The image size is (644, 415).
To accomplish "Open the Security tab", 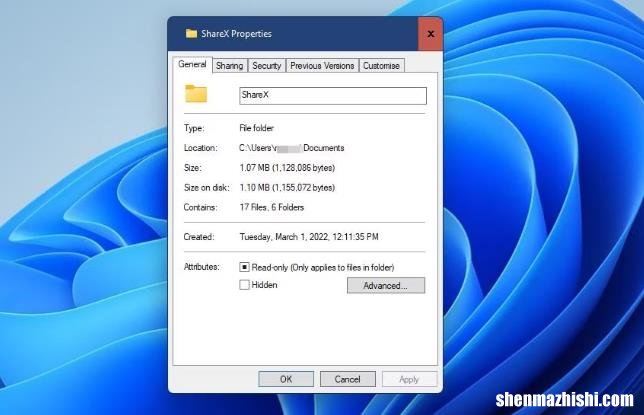I will [267, 66].
